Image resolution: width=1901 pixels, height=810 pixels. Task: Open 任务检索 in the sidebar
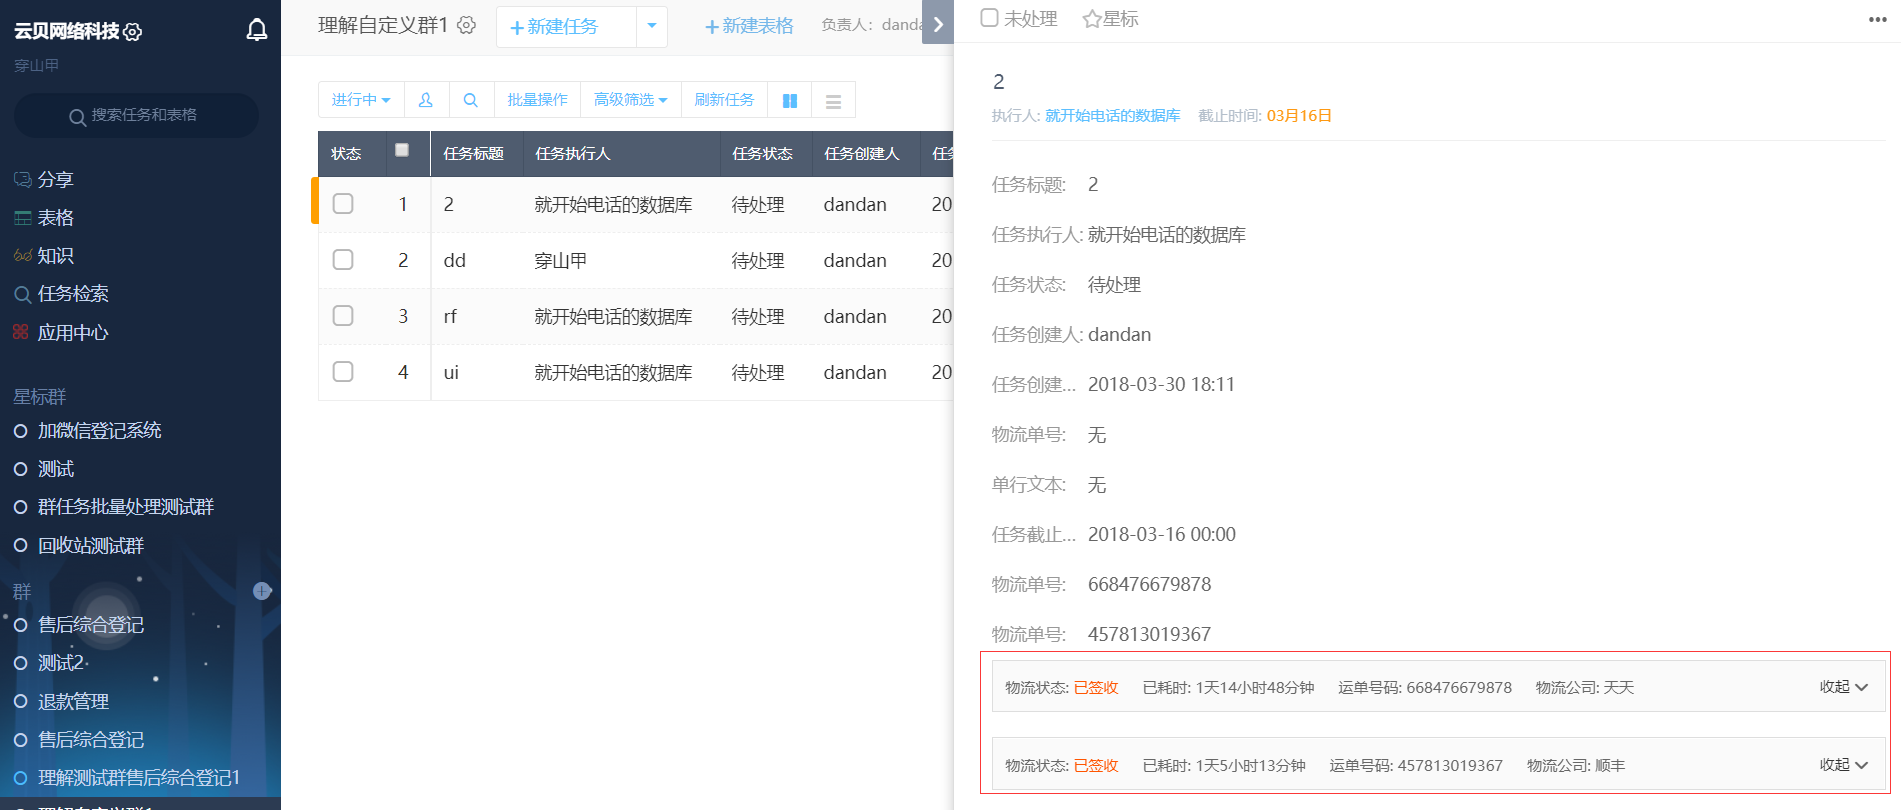pyautogui.click(x=72, y=294)
